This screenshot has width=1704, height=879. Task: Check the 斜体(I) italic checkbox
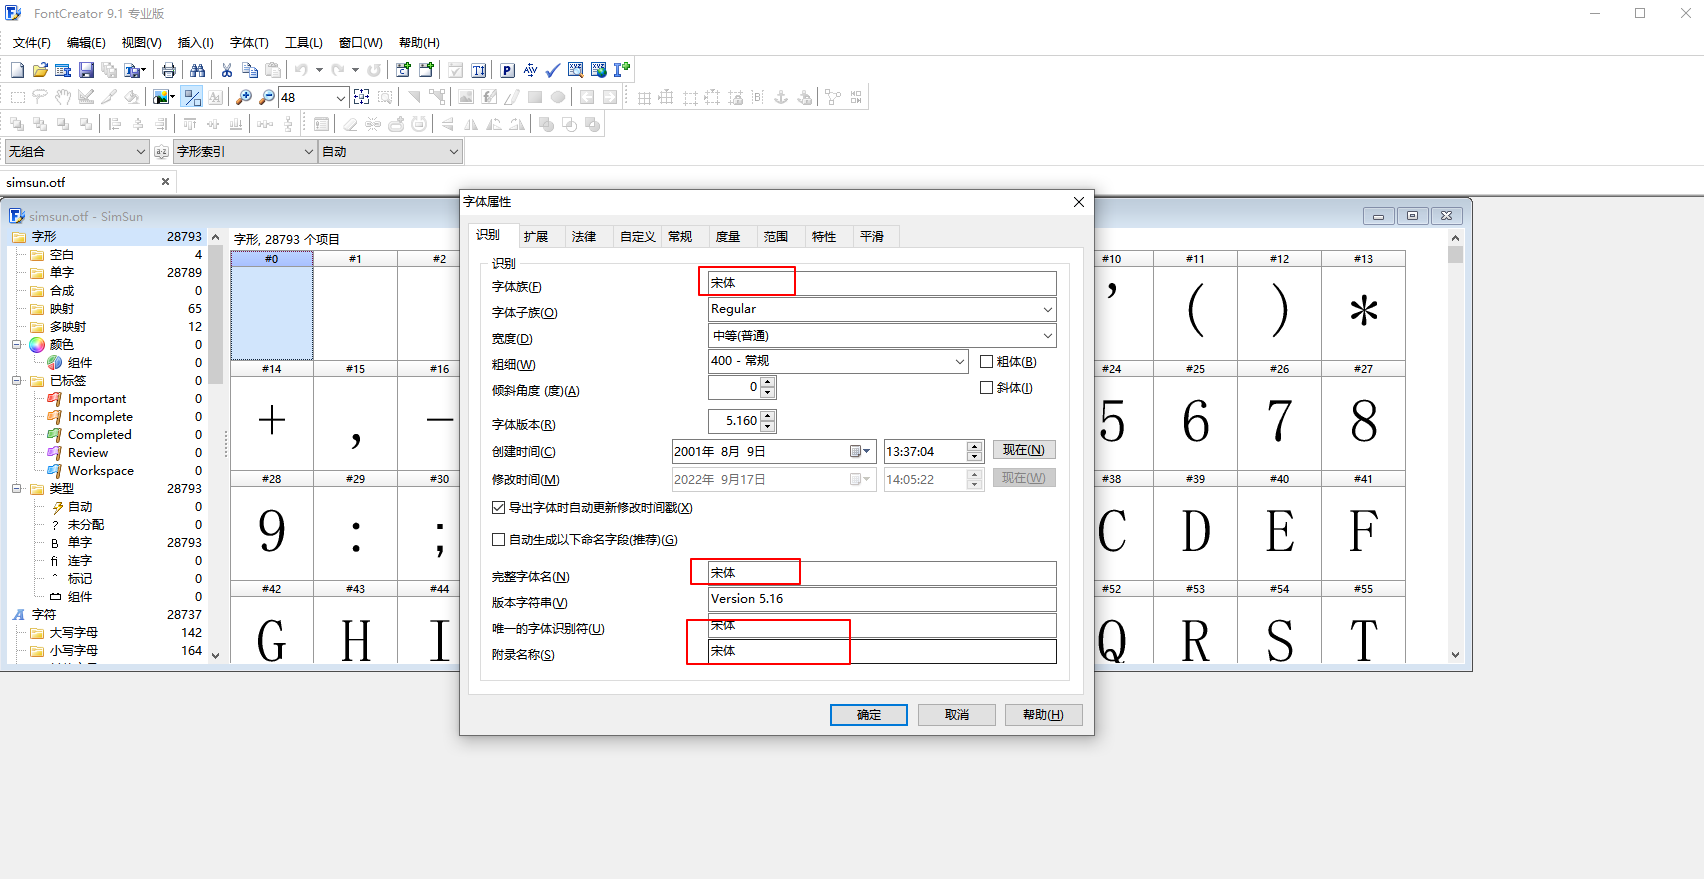pyautogui.click(x=987, y=388)
